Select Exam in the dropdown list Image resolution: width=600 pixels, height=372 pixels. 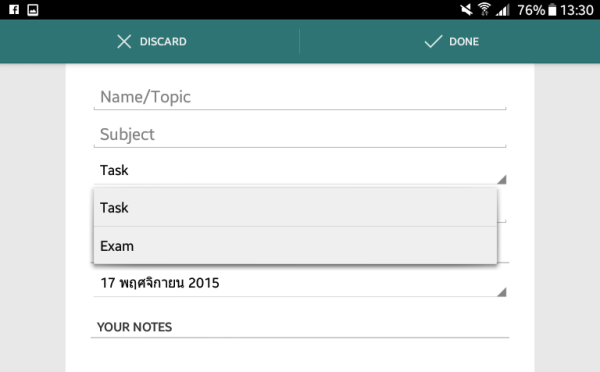click(295, 246)
